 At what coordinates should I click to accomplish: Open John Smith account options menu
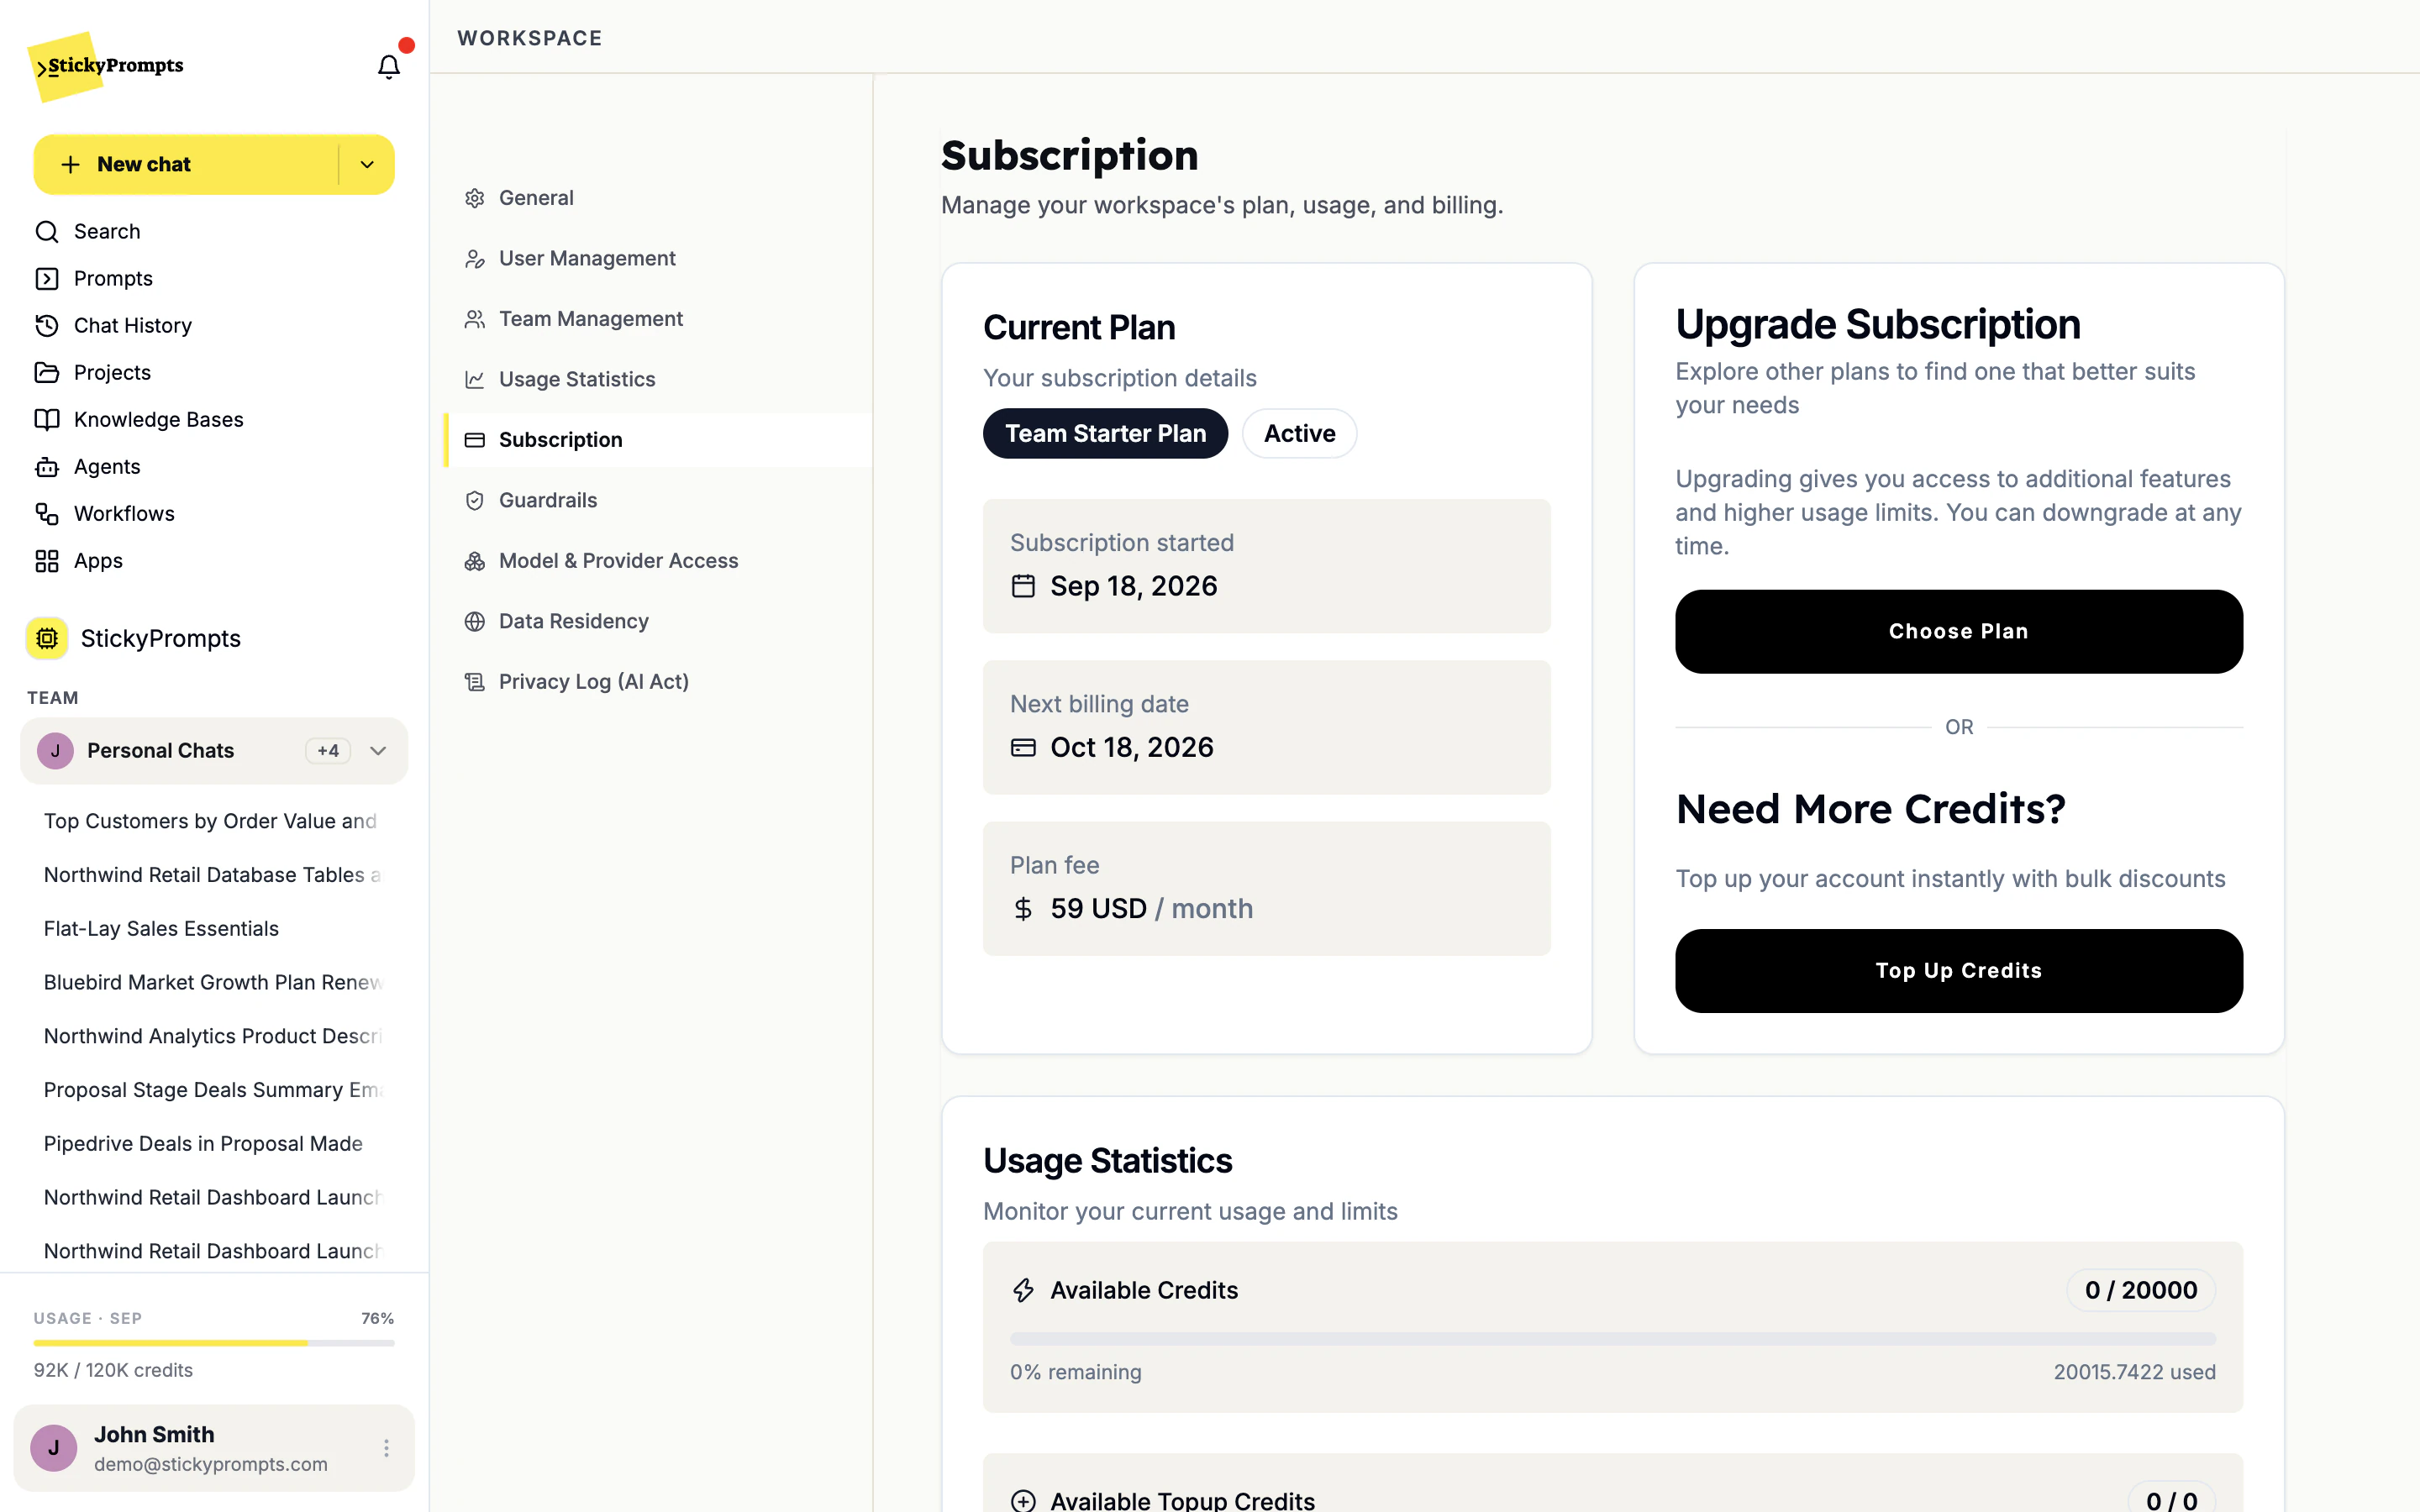pyautogui.click(x=386, y=1448)
